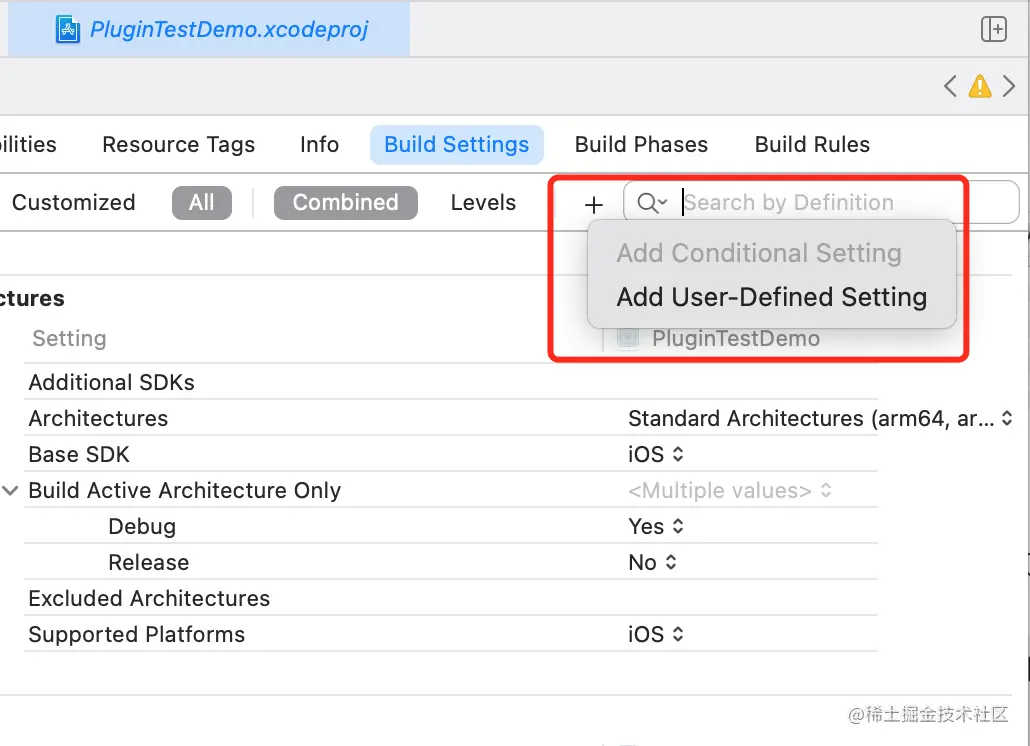Image resolution: width=1030 pixels, height=746 pixels.
Task: Select the Build Settings tab
Action: coord(457,144)
